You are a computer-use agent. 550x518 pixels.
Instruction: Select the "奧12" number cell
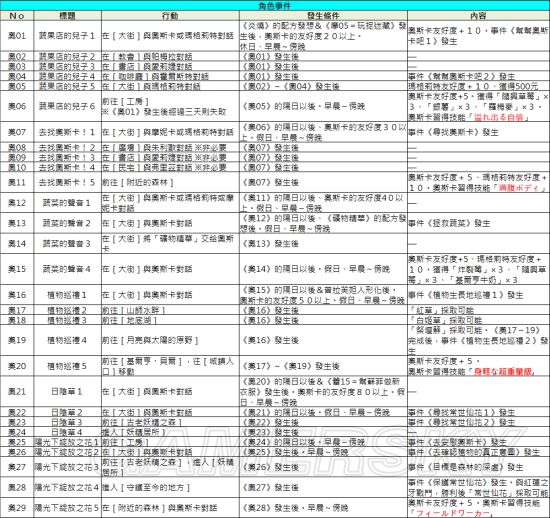click(x=17, y=203)
